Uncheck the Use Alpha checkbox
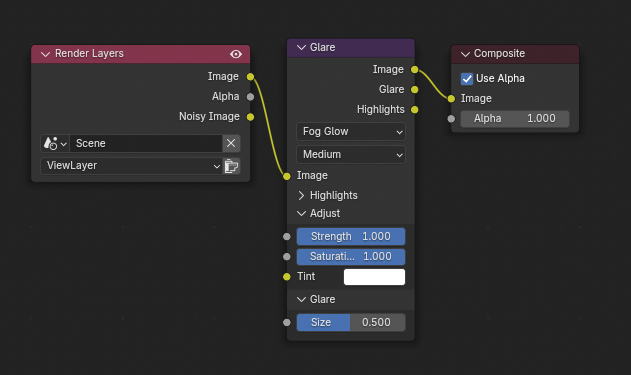 point(467,79)
